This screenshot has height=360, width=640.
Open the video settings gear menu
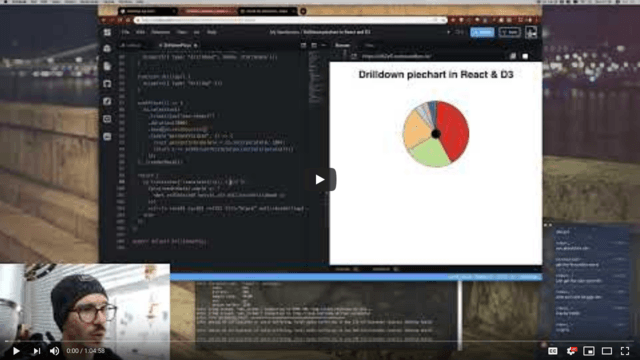(x=571, y=351)
